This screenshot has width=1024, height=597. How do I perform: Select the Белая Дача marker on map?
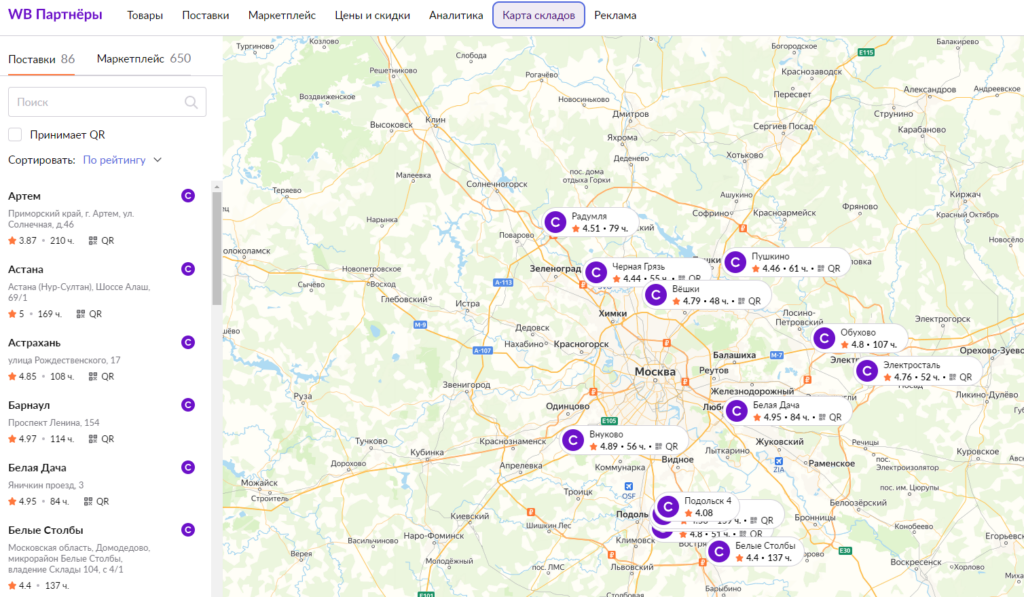point(737,411)
